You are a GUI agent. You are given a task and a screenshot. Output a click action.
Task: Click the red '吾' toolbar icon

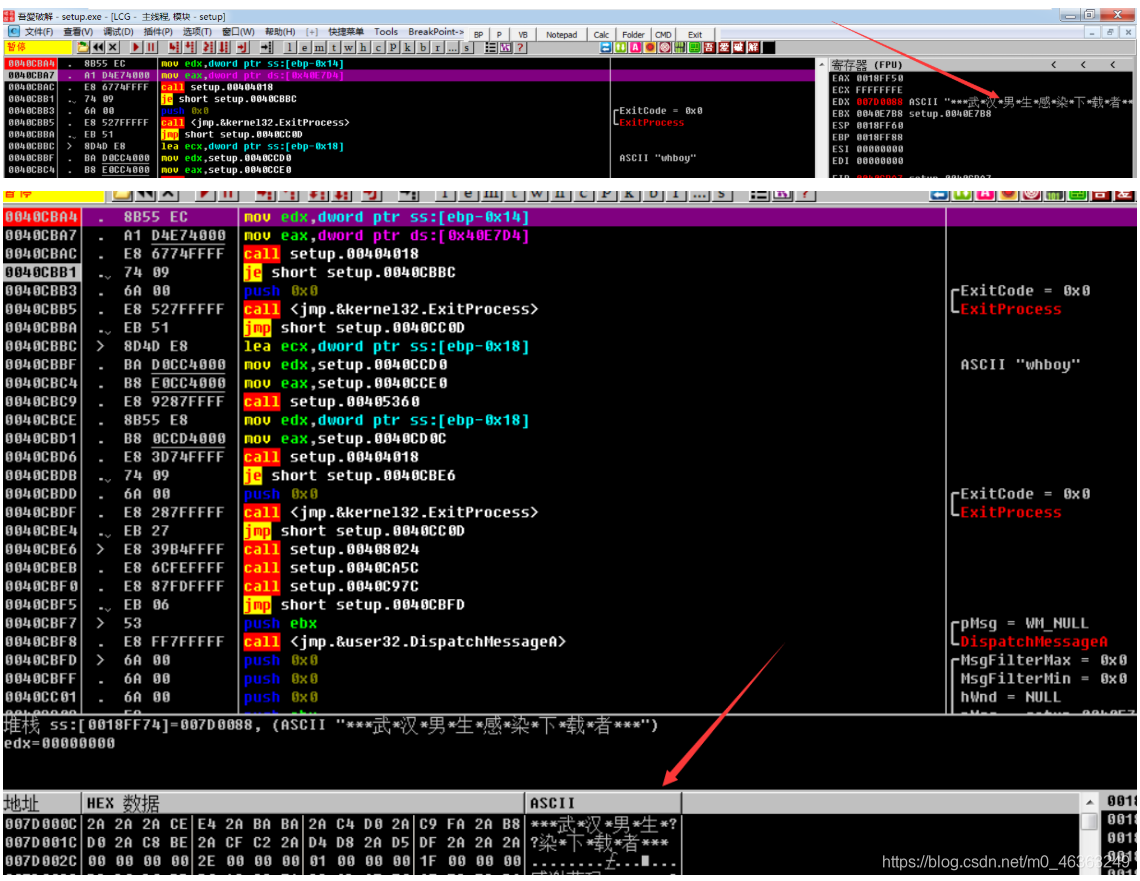[709, 47]
